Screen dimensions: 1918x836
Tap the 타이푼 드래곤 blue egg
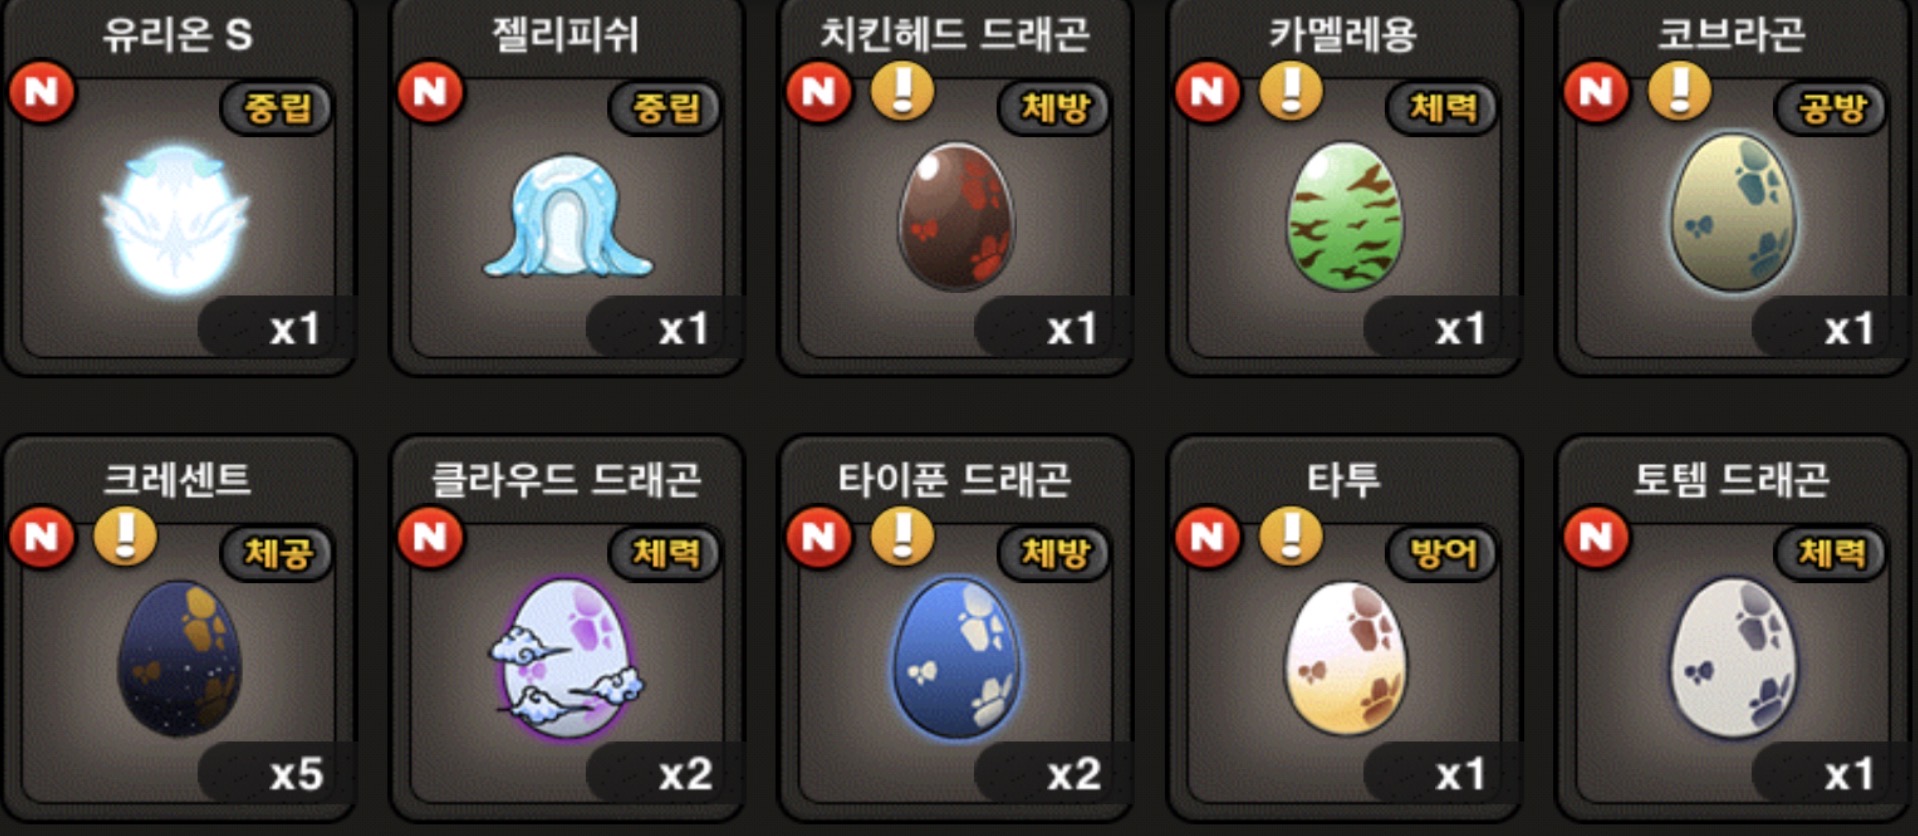click(956, 657)
